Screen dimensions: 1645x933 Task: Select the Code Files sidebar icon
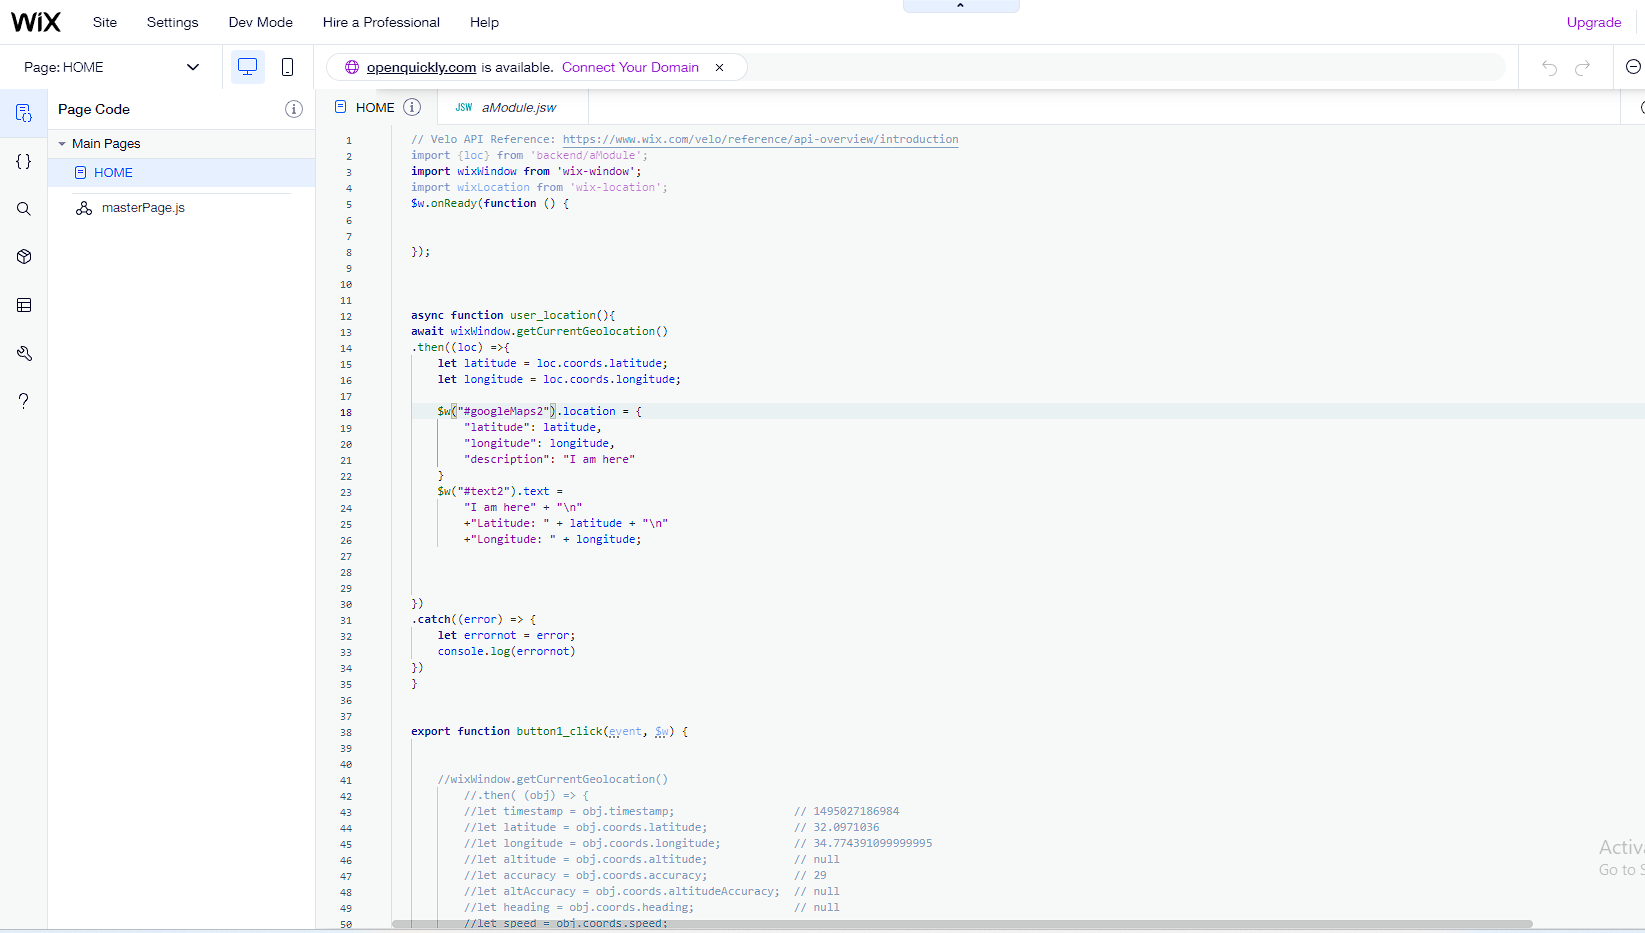tap(23, 161)
